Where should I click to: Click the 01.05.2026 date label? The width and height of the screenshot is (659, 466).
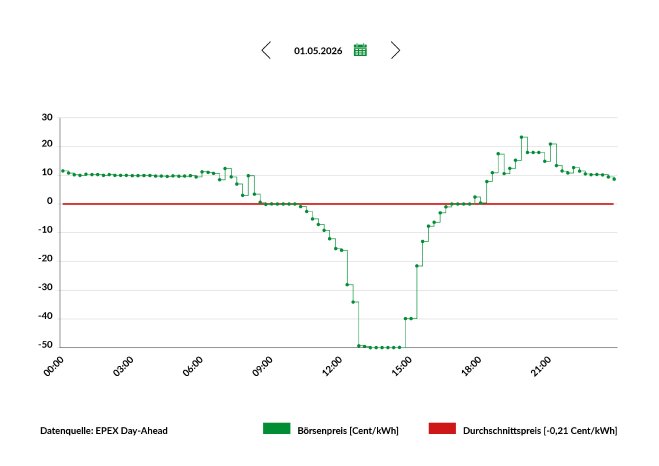pos(318,51)
